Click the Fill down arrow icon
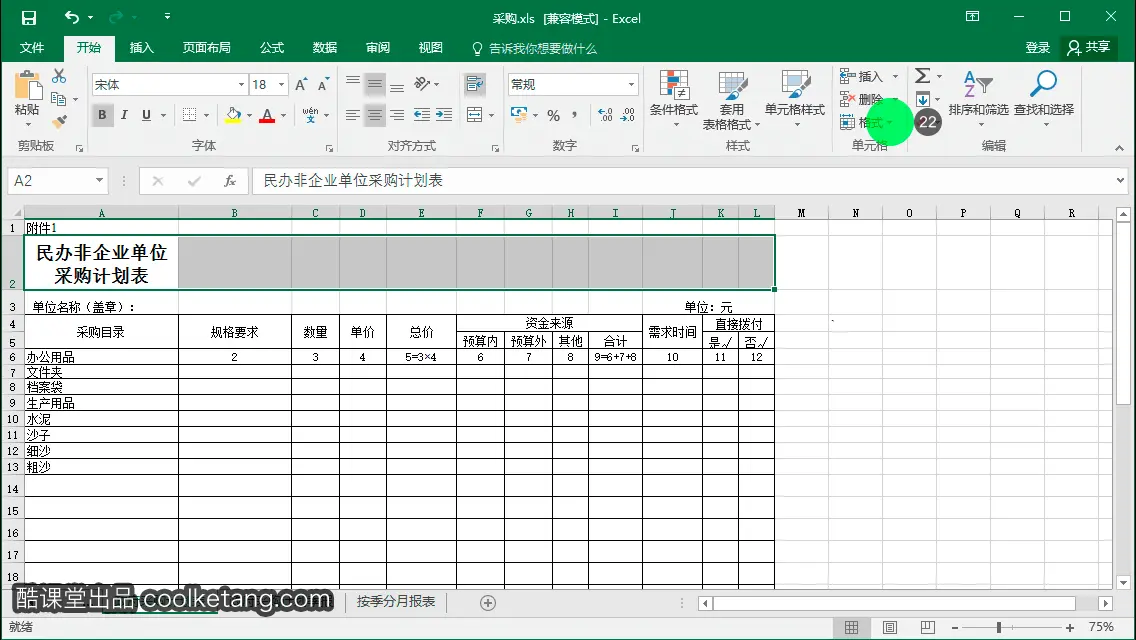1136x640 pixels. [922, 99]
